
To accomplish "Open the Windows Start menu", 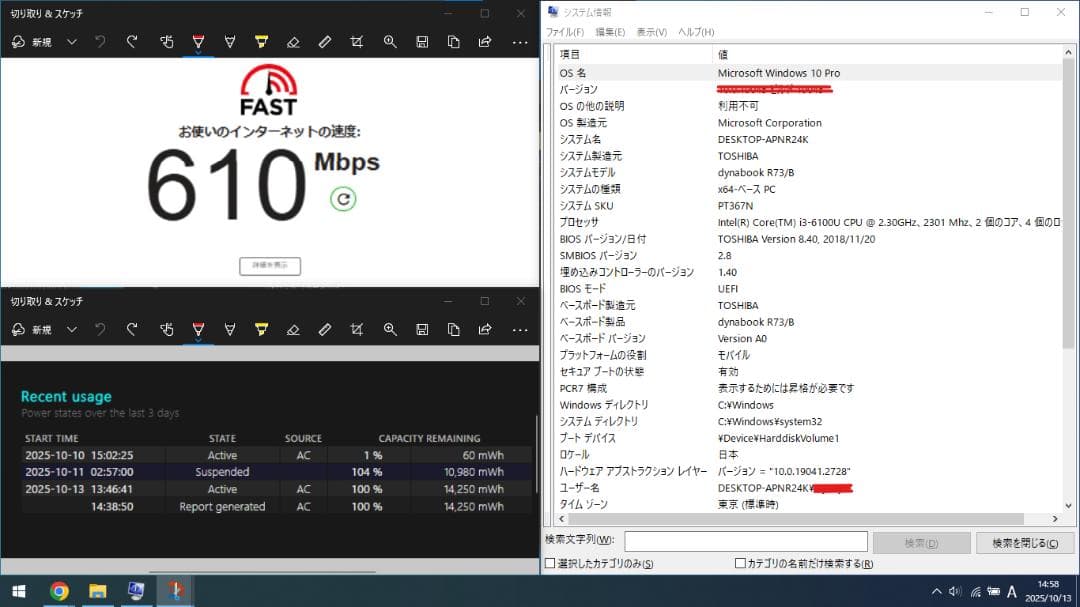I will tap(19, 591).
